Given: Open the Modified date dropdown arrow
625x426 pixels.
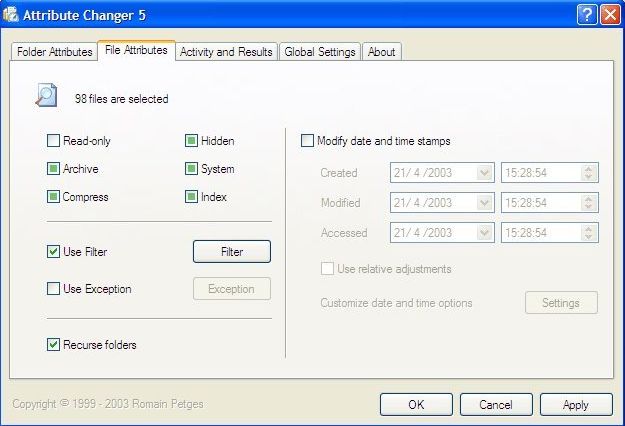Looking at the screenshot, I should [484, 202].
